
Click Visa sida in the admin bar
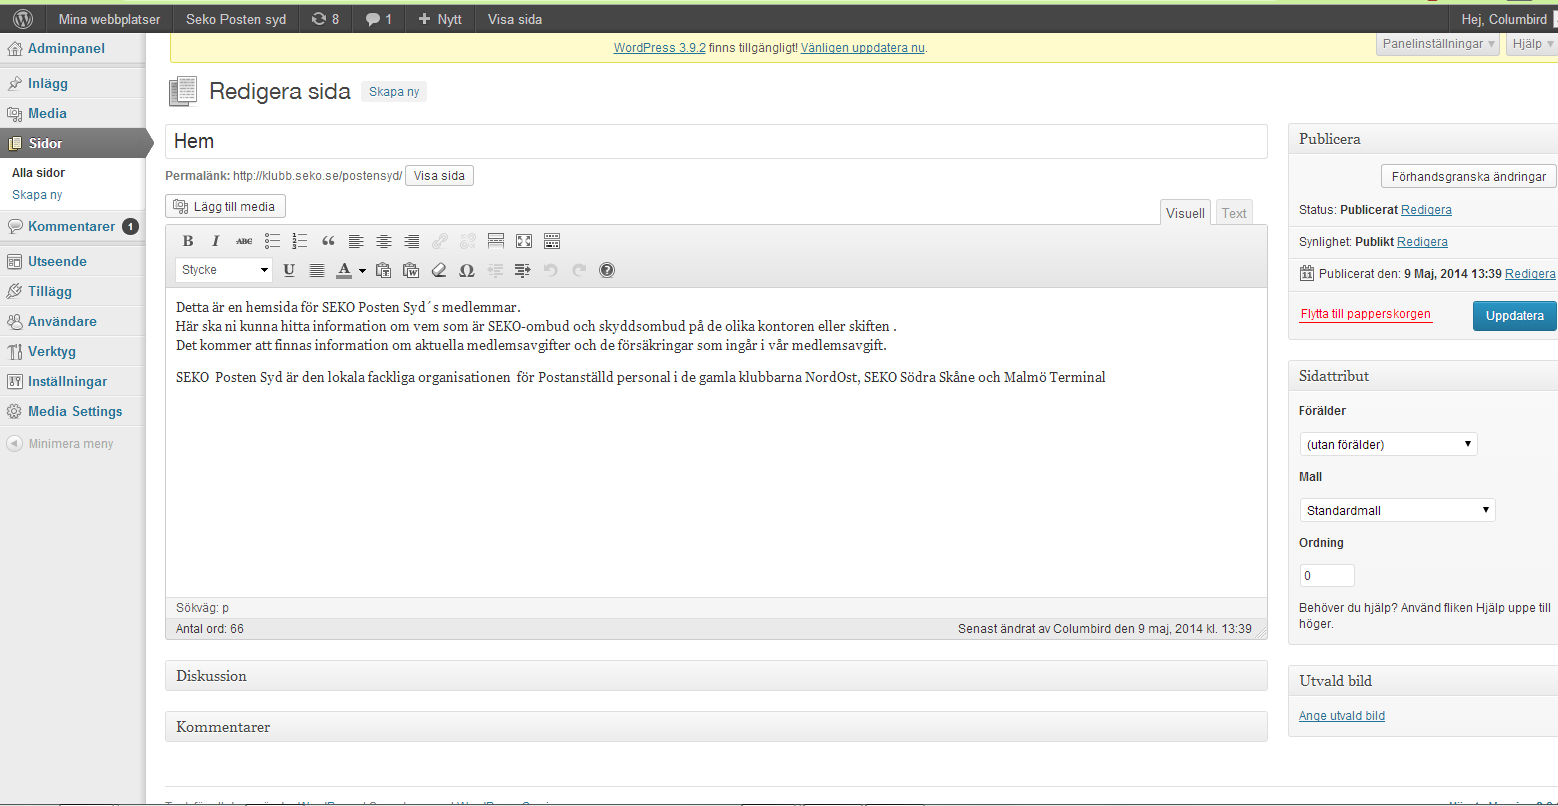(x=515, y=18)
